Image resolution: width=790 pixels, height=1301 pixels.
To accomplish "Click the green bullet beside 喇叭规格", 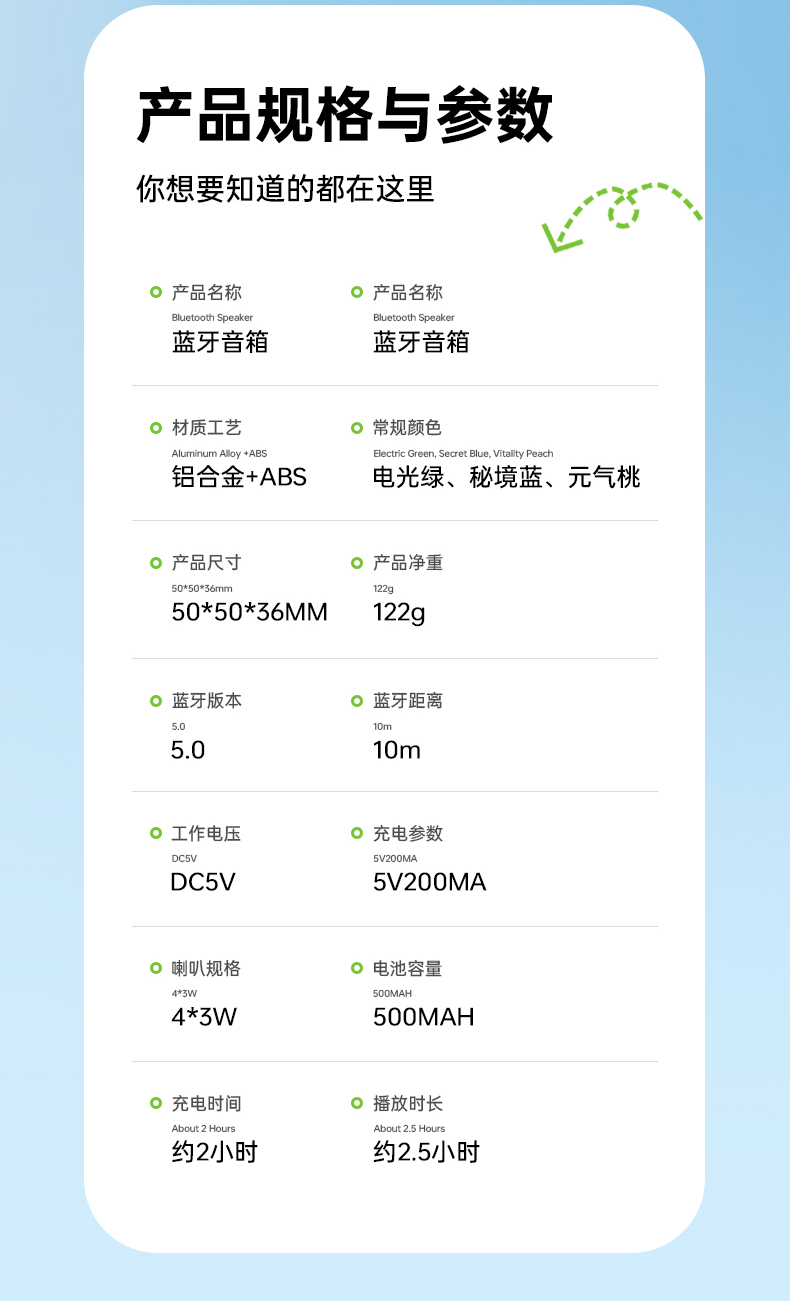I will click(x=155, y=968).
